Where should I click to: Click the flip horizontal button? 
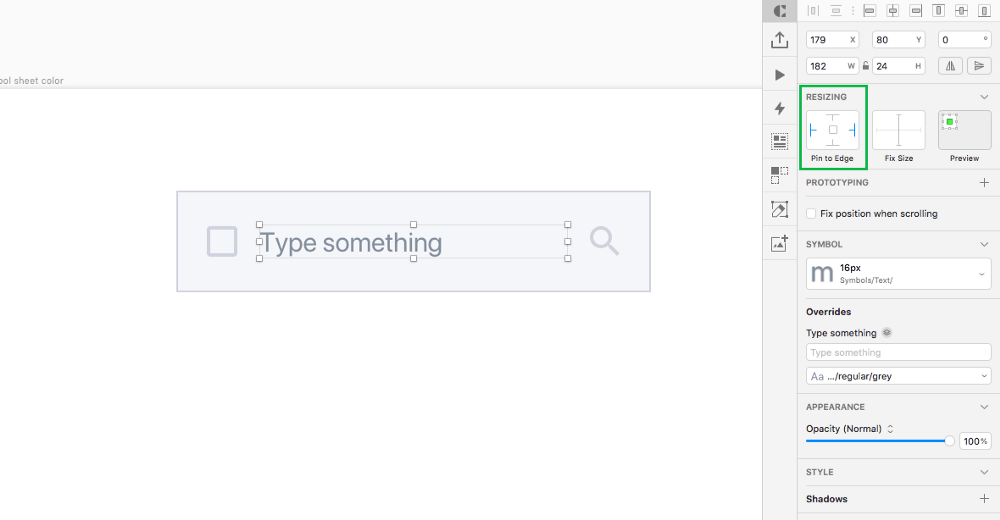950,66
